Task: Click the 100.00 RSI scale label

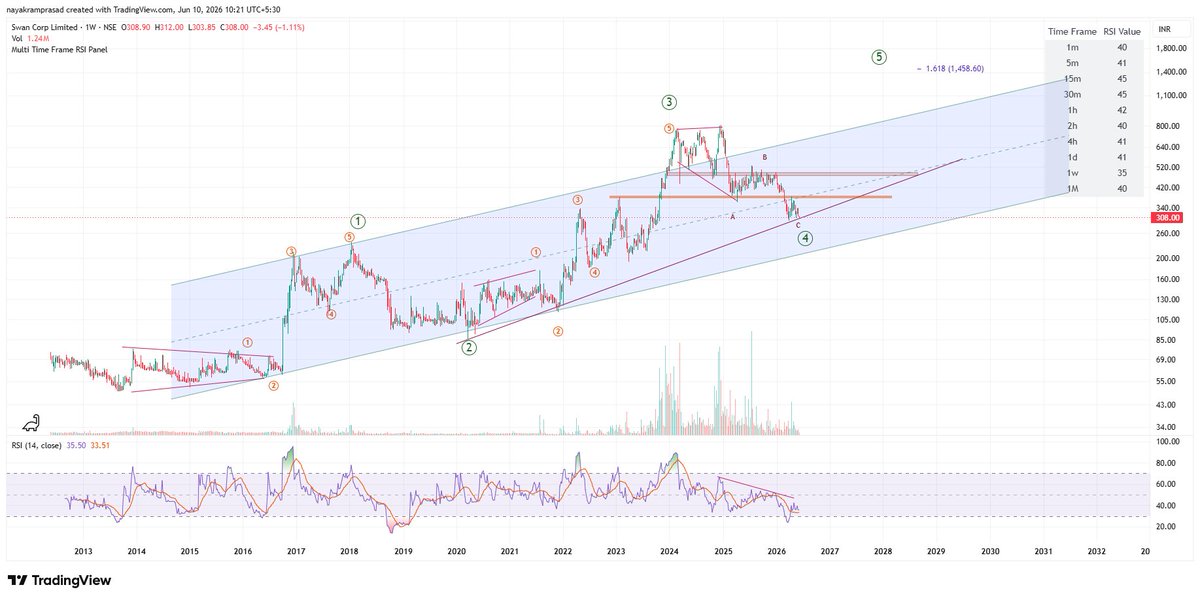Action: (x=1167, y=441)
